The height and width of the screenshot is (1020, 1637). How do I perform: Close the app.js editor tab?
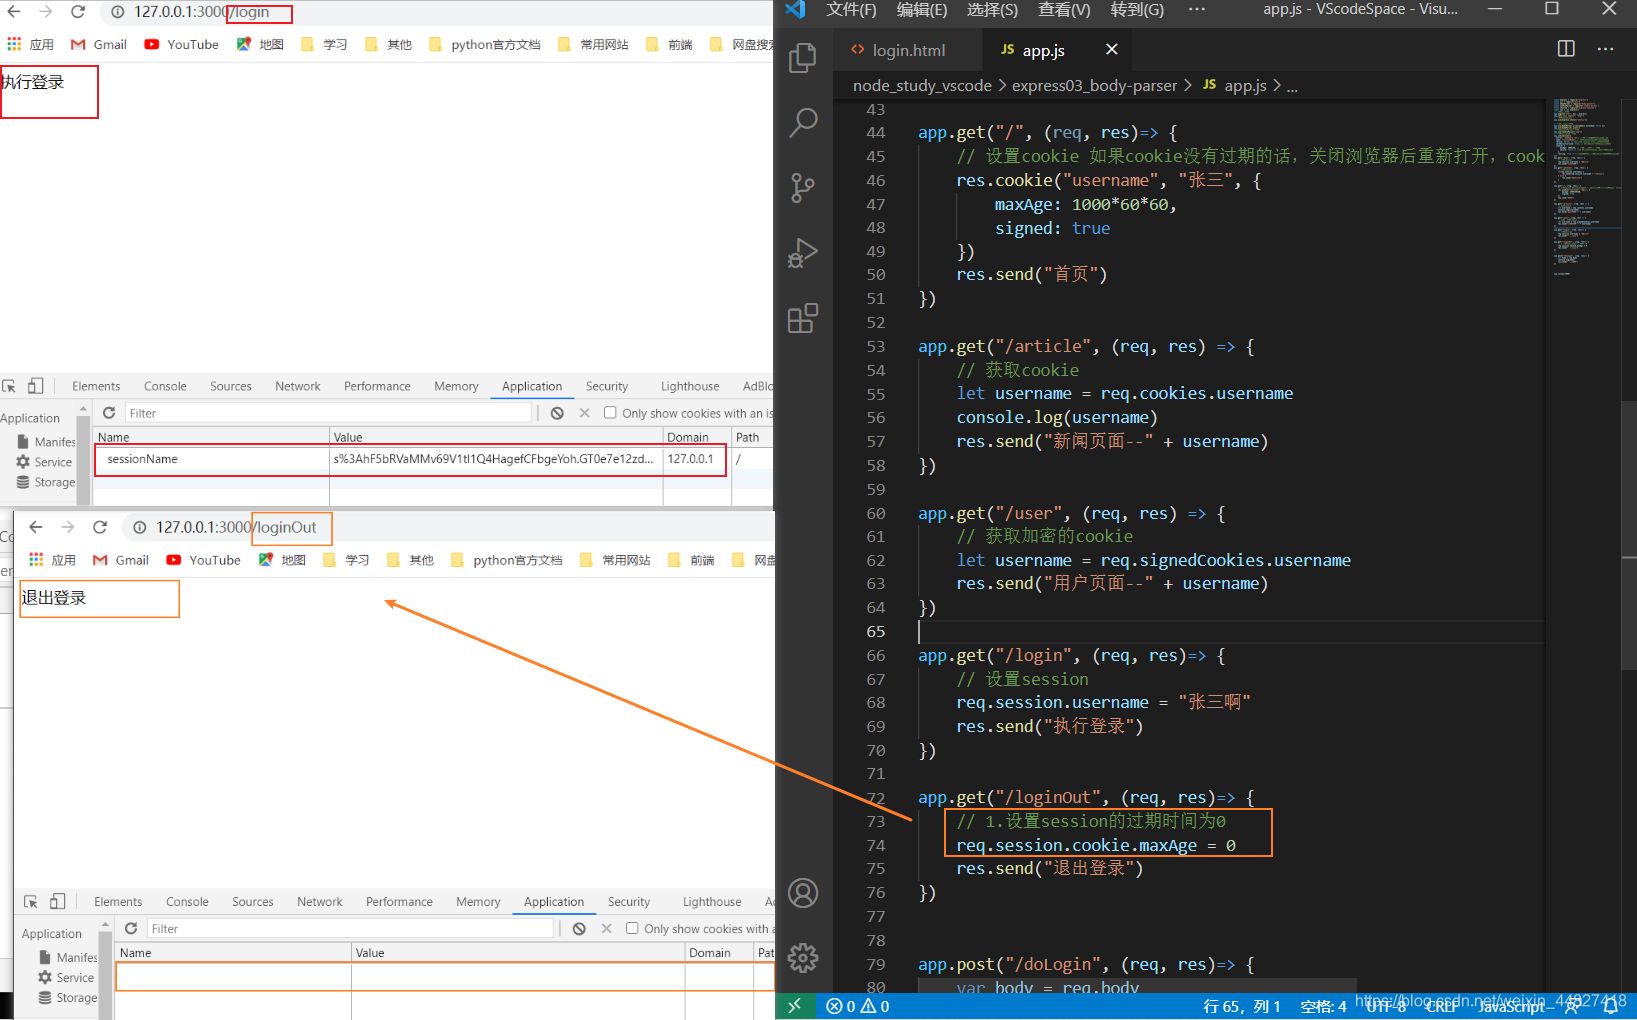[x=1111, y=49]
